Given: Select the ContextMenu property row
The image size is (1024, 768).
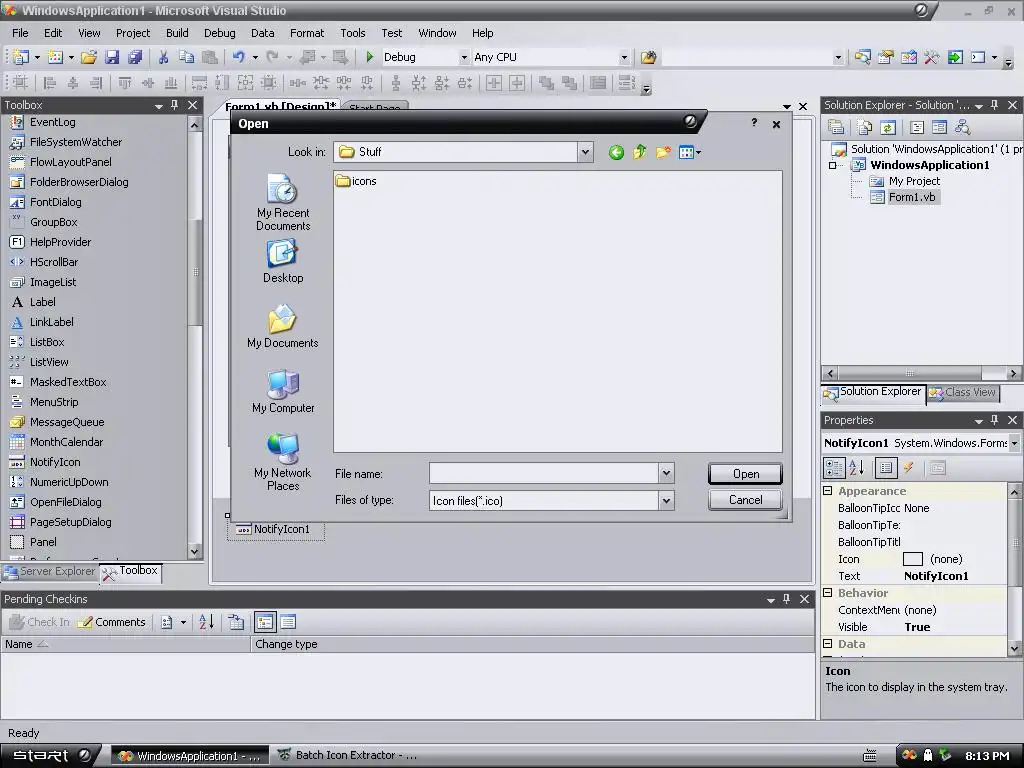Looking at the screenshot, I should tap(914, 609).
